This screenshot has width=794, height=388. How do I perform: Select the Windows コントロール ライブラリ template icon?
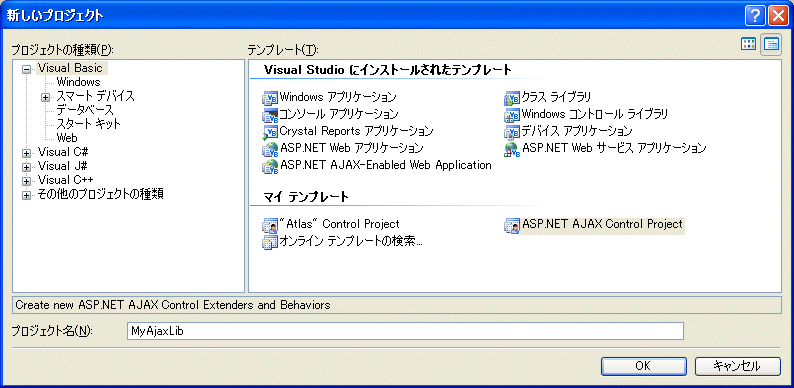click(512, 115)
